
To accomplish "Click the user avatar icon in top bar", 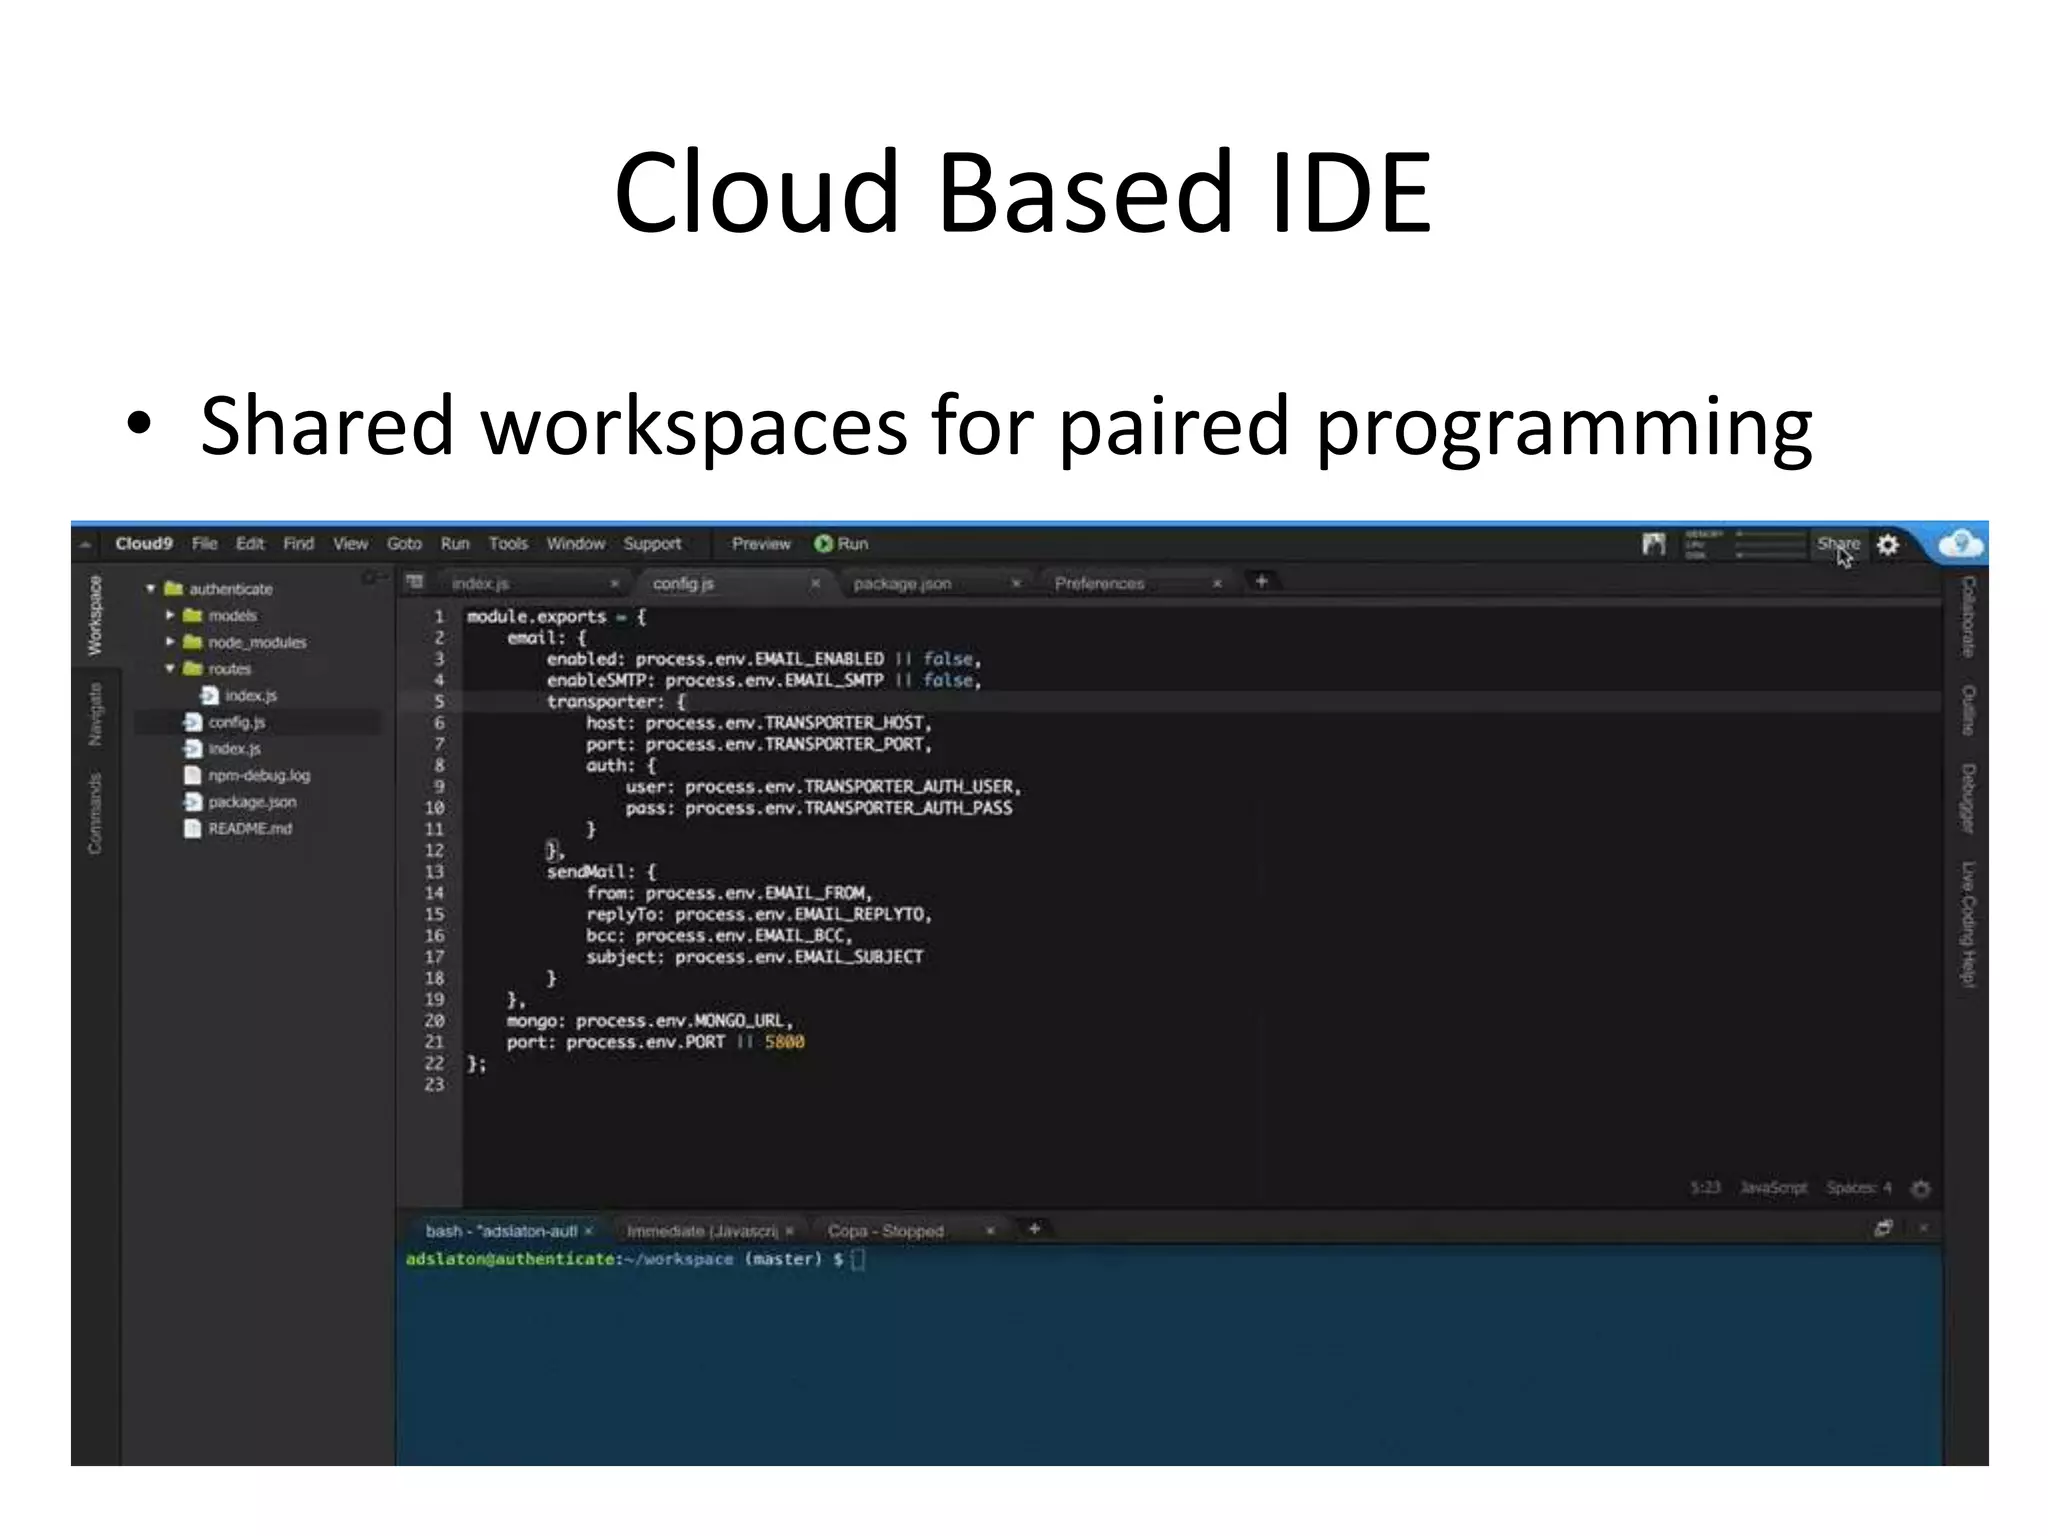I will tap(1653, 545).
